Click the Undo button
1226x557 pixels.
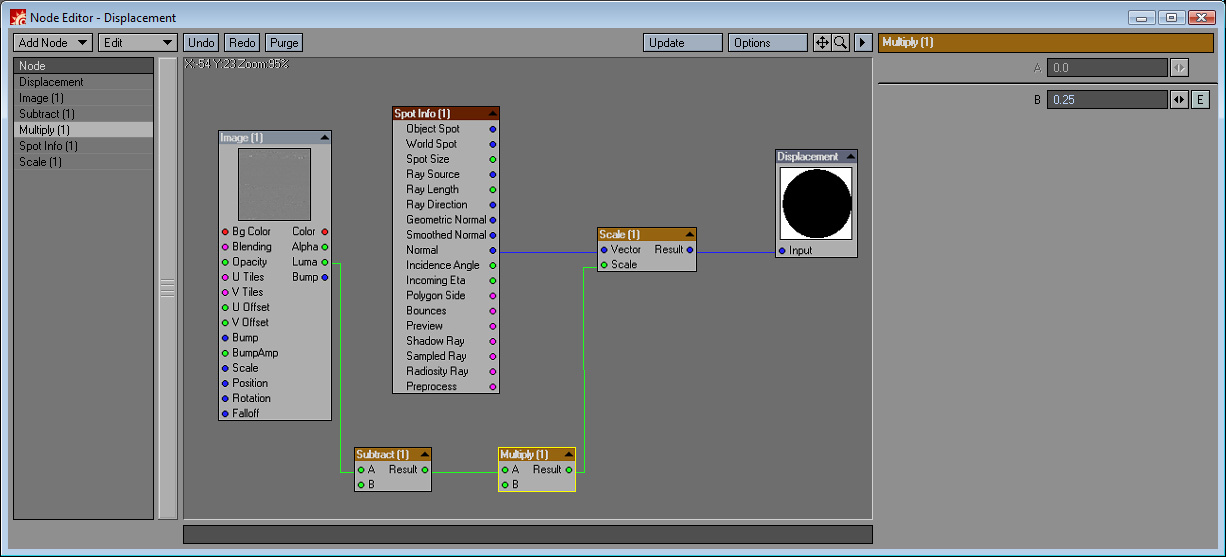[x=201, y=43]
